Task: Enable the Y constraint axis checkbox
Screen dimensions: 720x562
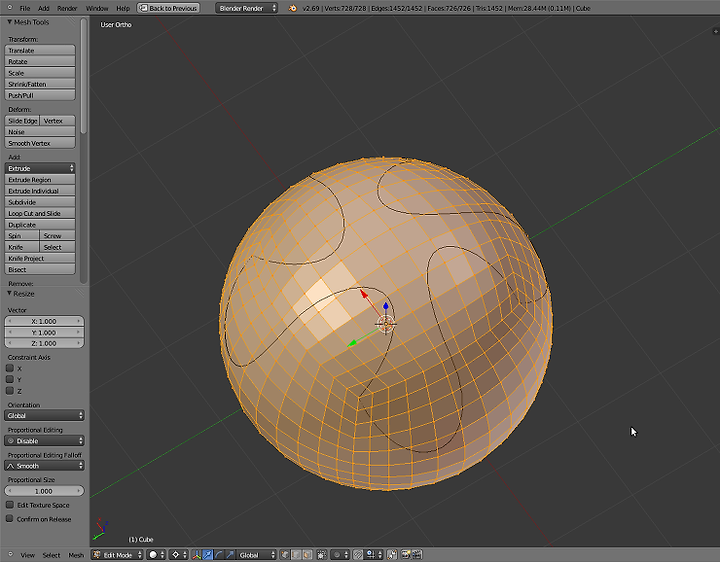Action: [x=10, y=379]
